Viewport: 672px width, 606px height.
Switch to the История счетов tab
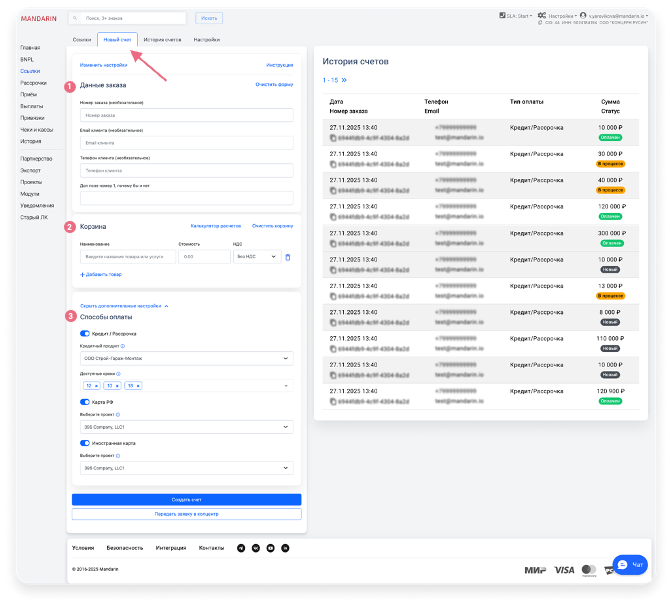(x=161, y=39)
